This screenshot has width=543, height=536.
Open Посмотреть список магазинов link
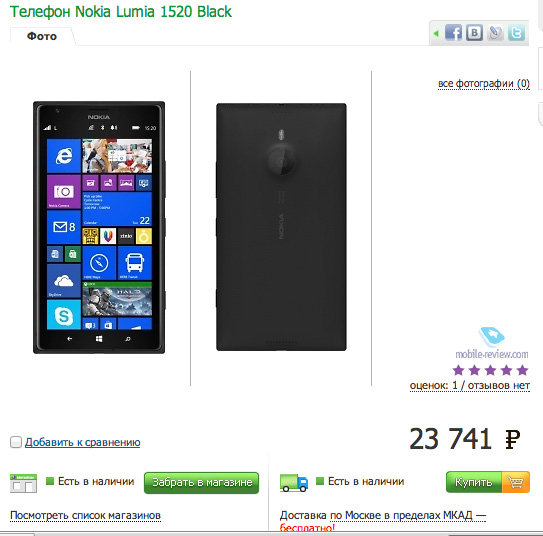(x=85, y=516)
